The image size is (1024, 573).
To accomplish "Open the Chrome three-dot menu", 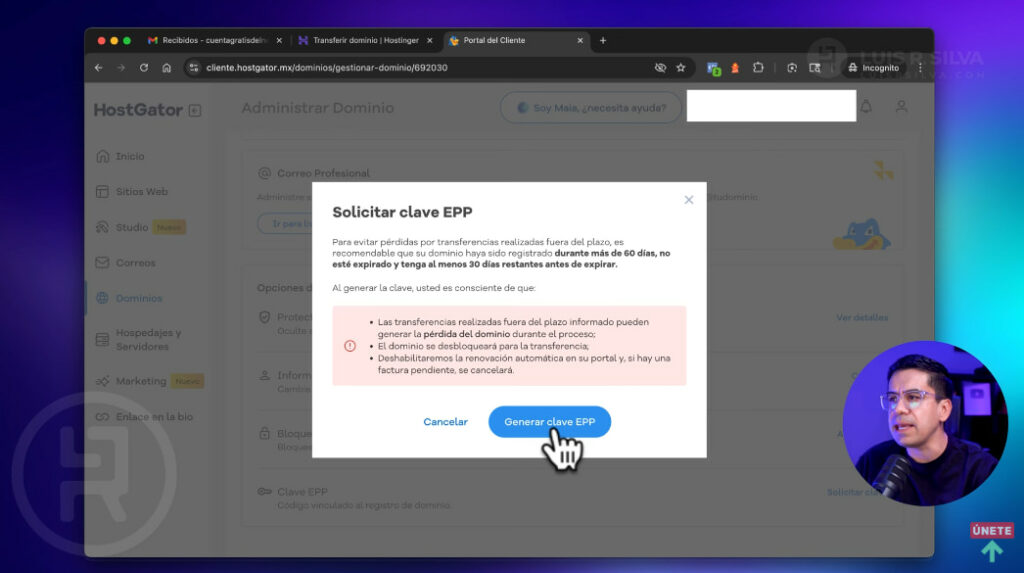I will tap(920, 67).
